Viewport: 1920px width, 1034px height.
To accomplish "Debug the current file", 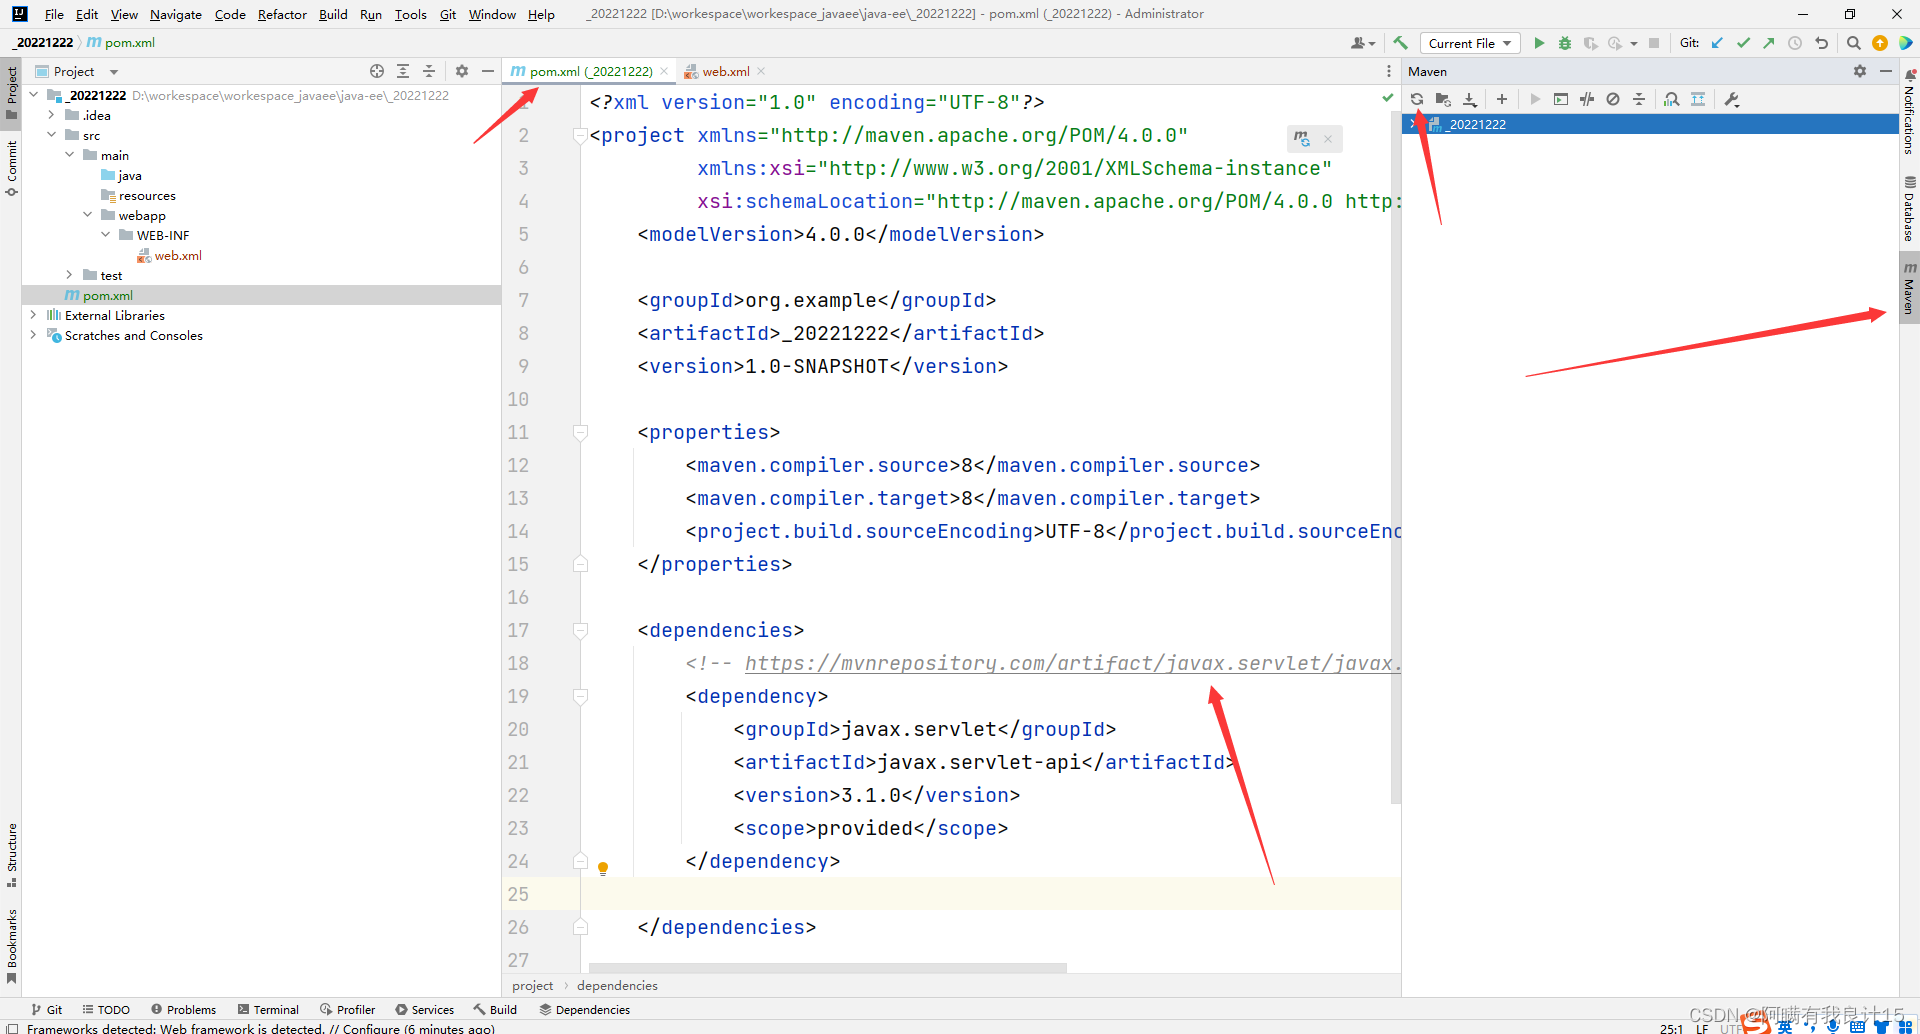I will tap(1565, 43).
